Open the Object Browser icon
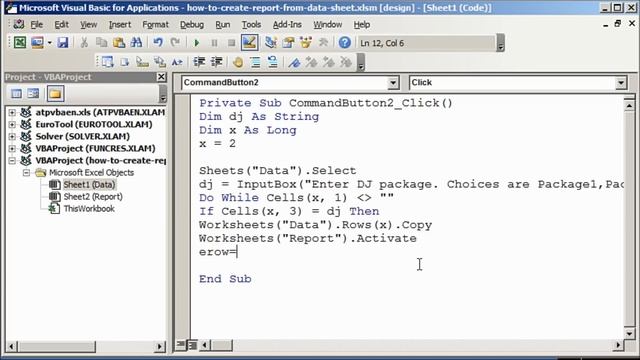 pos(306,42)
